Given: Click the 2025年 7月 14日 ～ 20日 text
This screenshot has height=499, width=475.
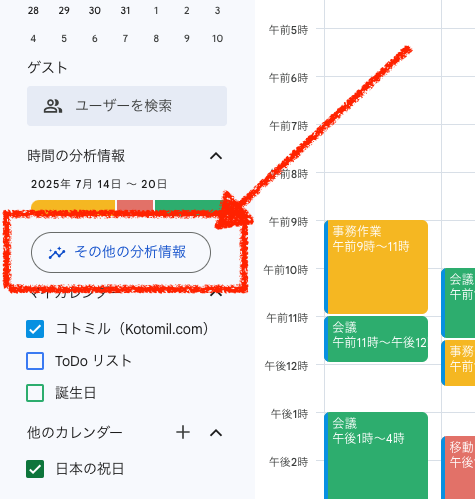Looking at the screenshot, I should 99,184.
